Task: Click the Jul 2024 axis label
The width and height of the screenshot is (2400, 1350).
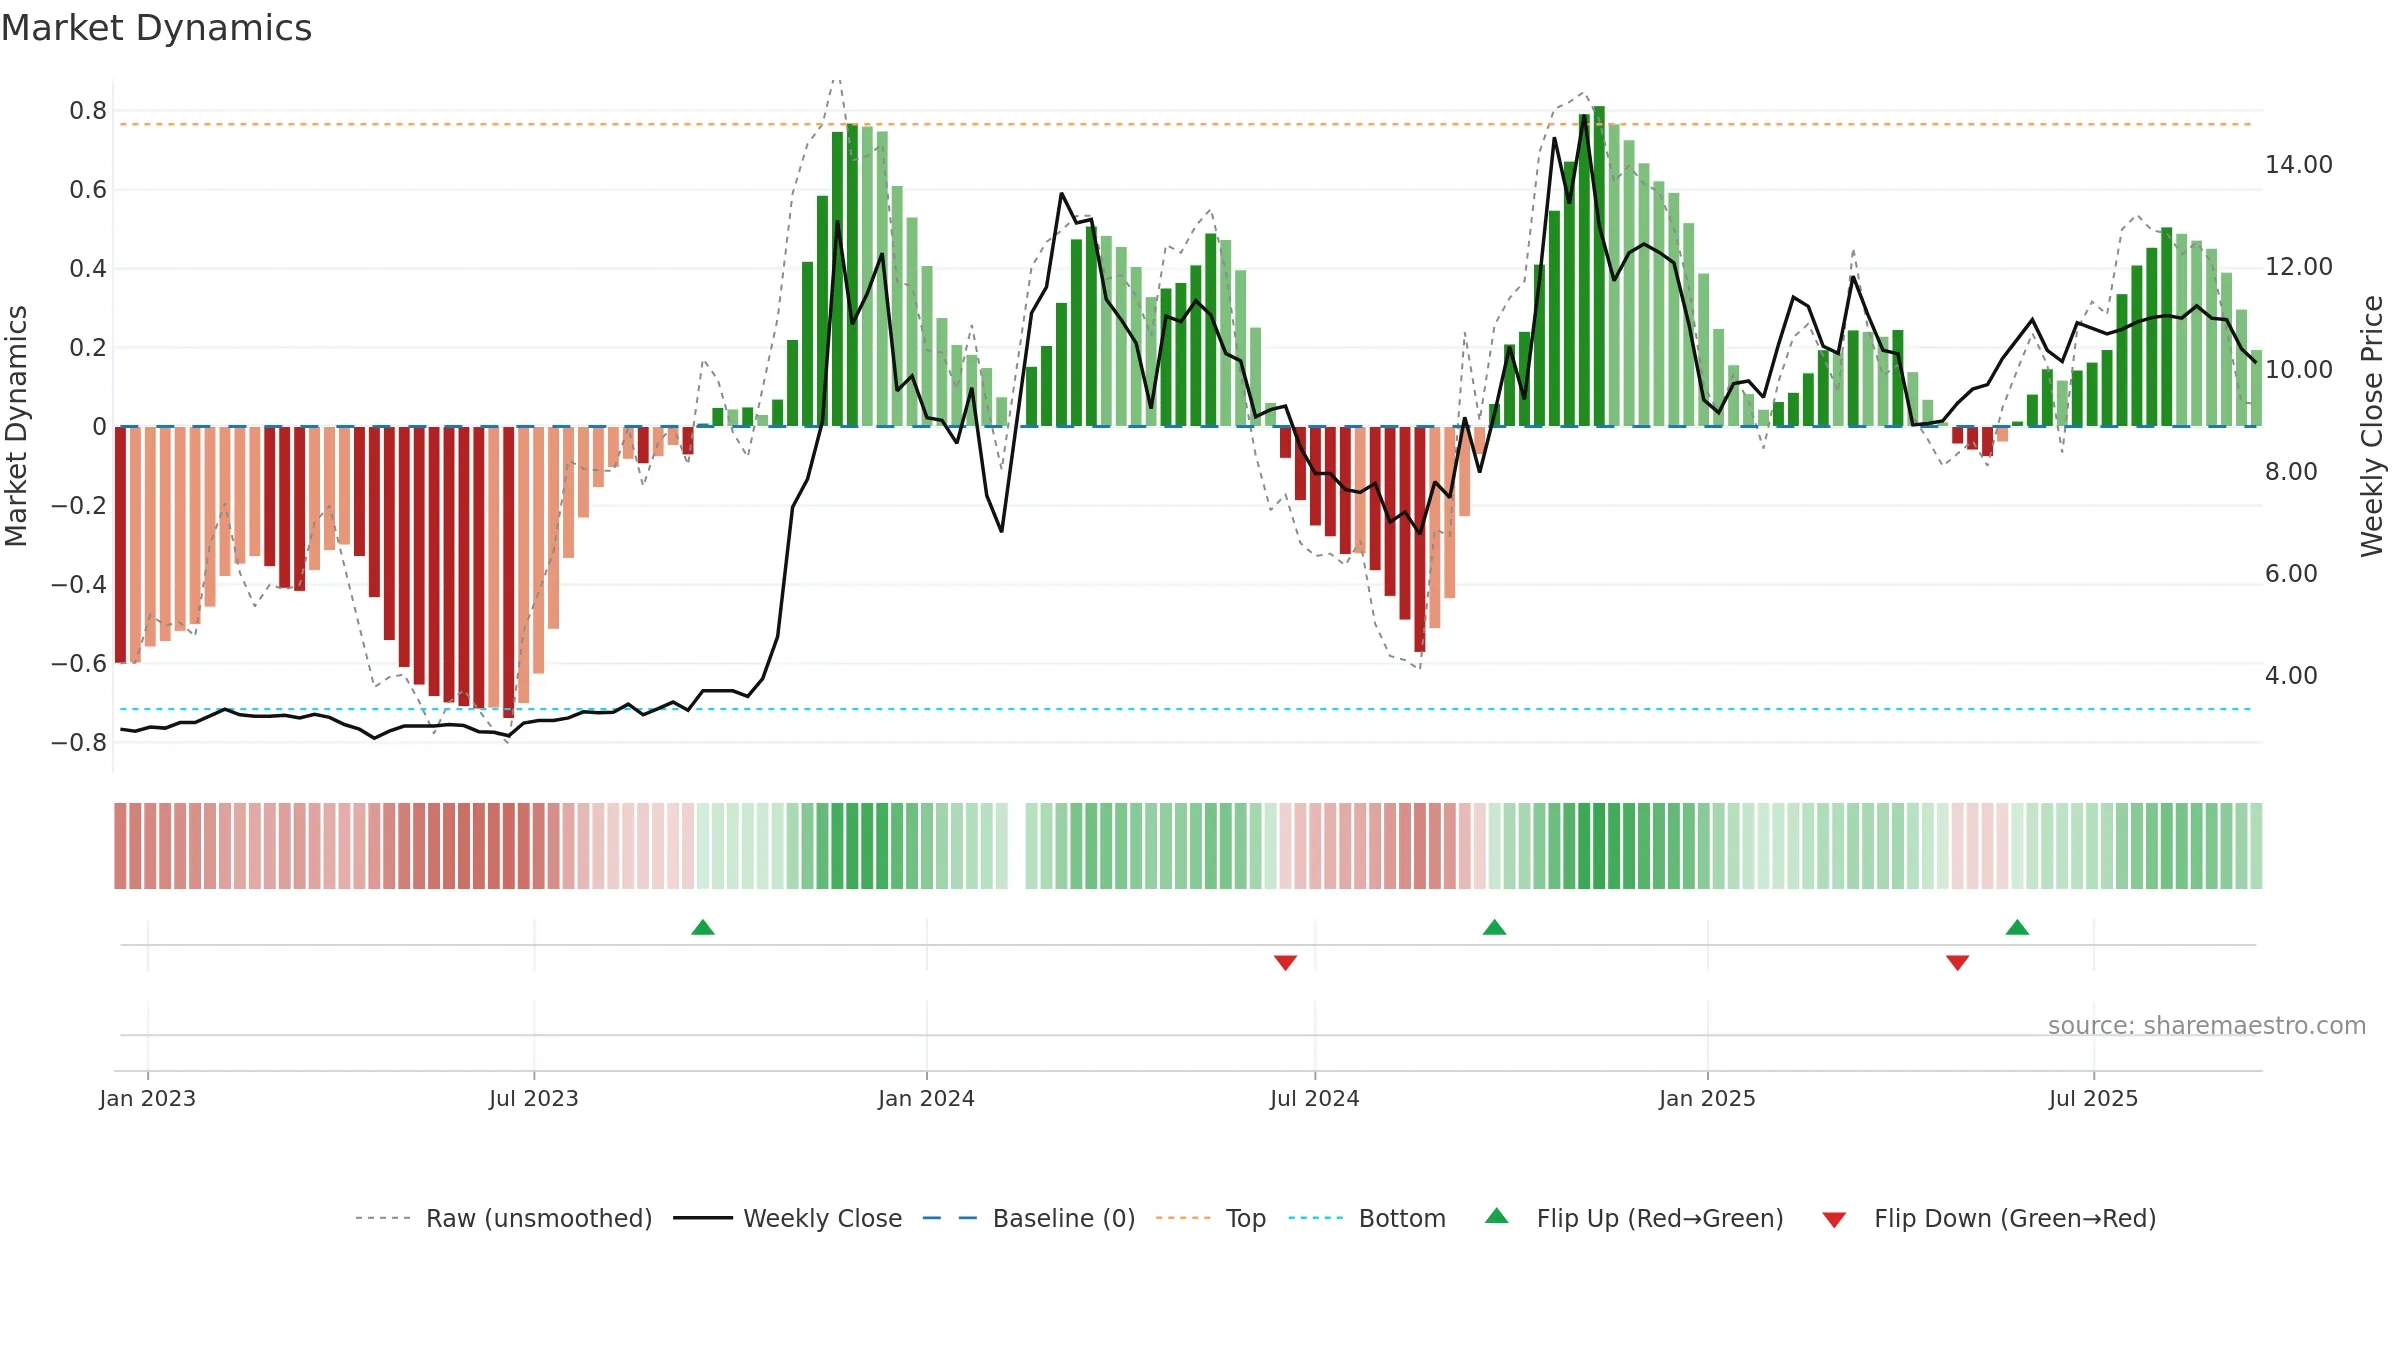Action: coord(1315,1098)
